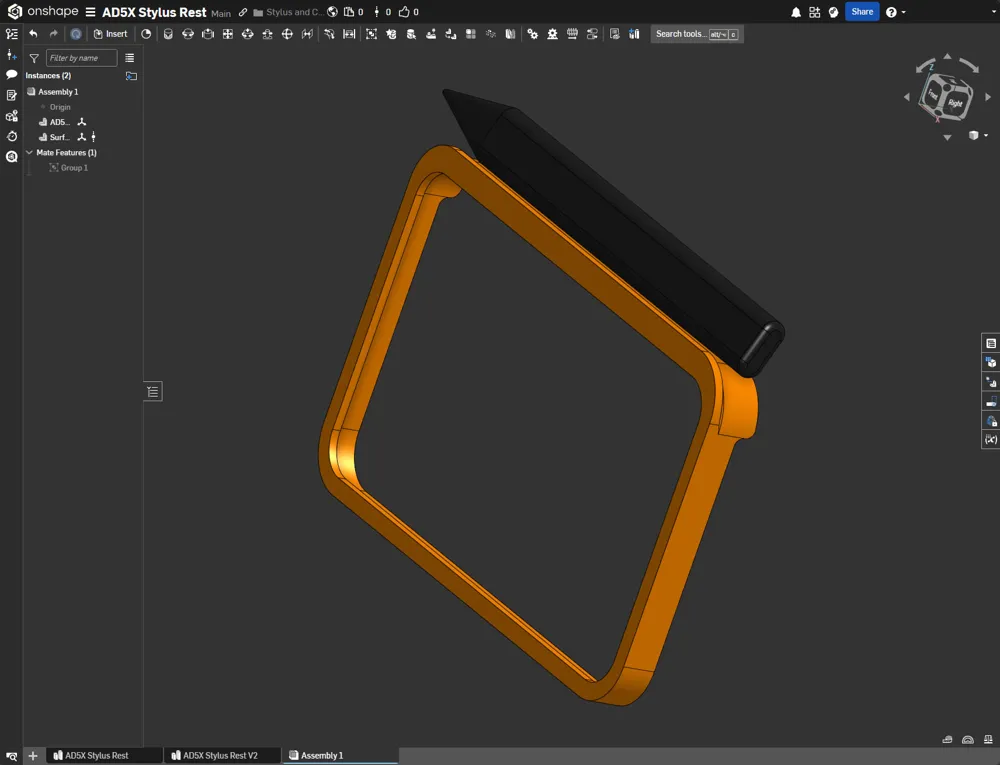Open the like thumbs-up counter
Screen dimensions: 1000x765
pyautogui.click(x=409, y=12)
